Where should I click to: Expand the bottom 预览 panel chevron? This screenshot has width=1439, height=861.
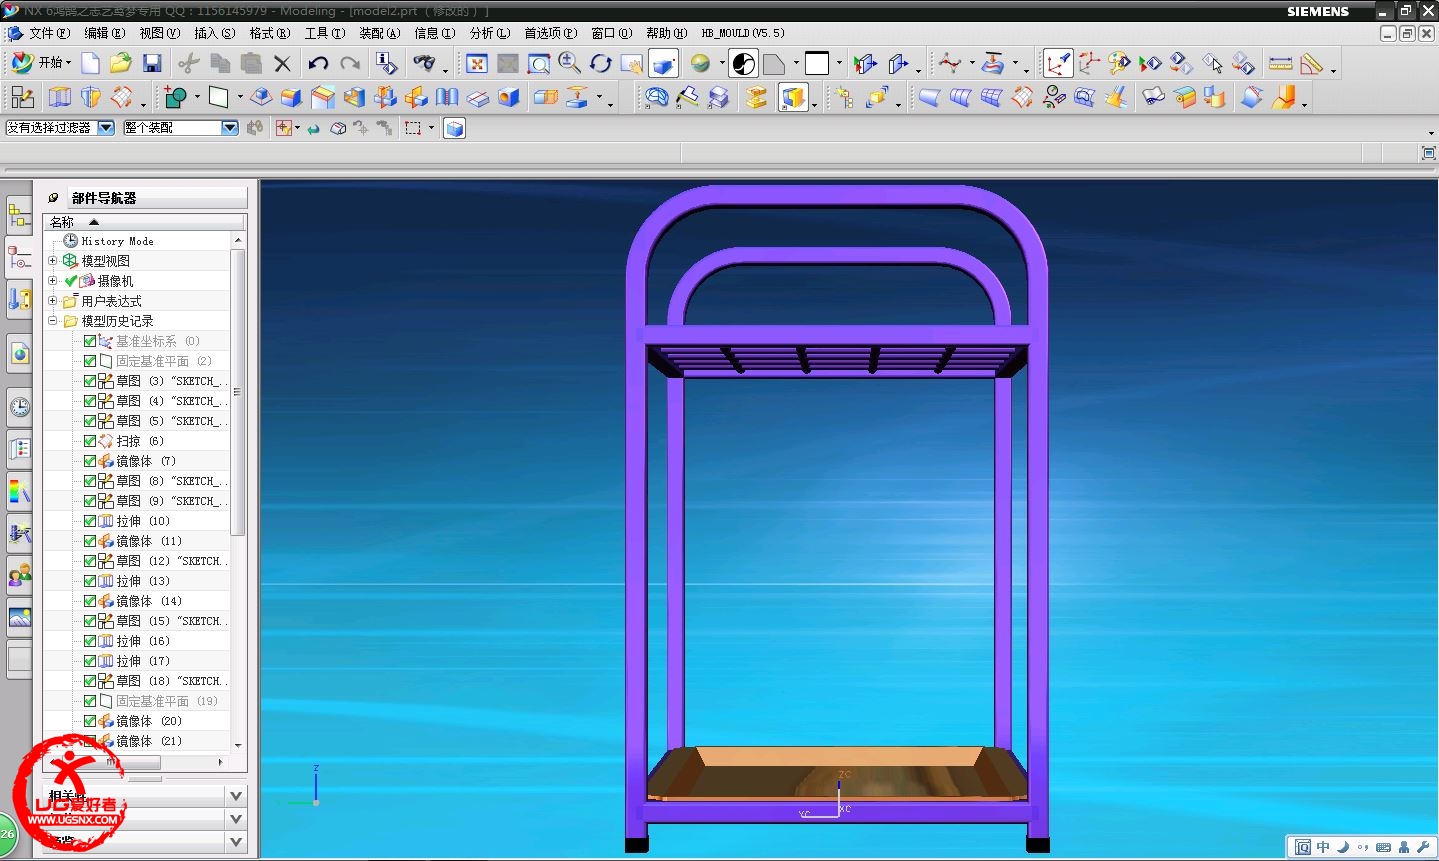click(236, 842)
